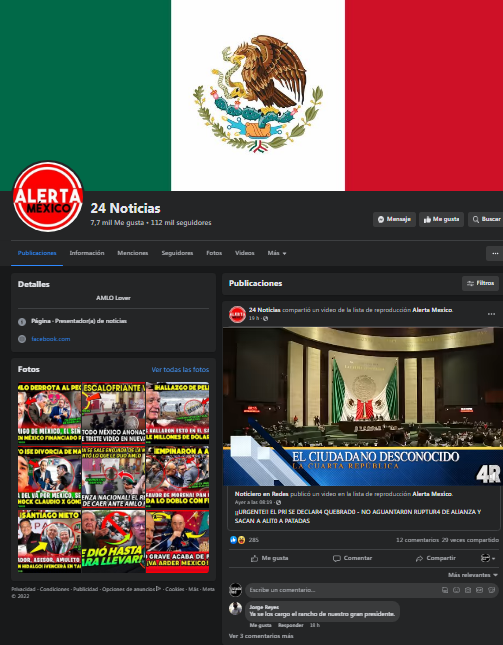Expand Ver 3 comentarios más
The width and height of the screenshot is (503, 645).
coord(261,636)
